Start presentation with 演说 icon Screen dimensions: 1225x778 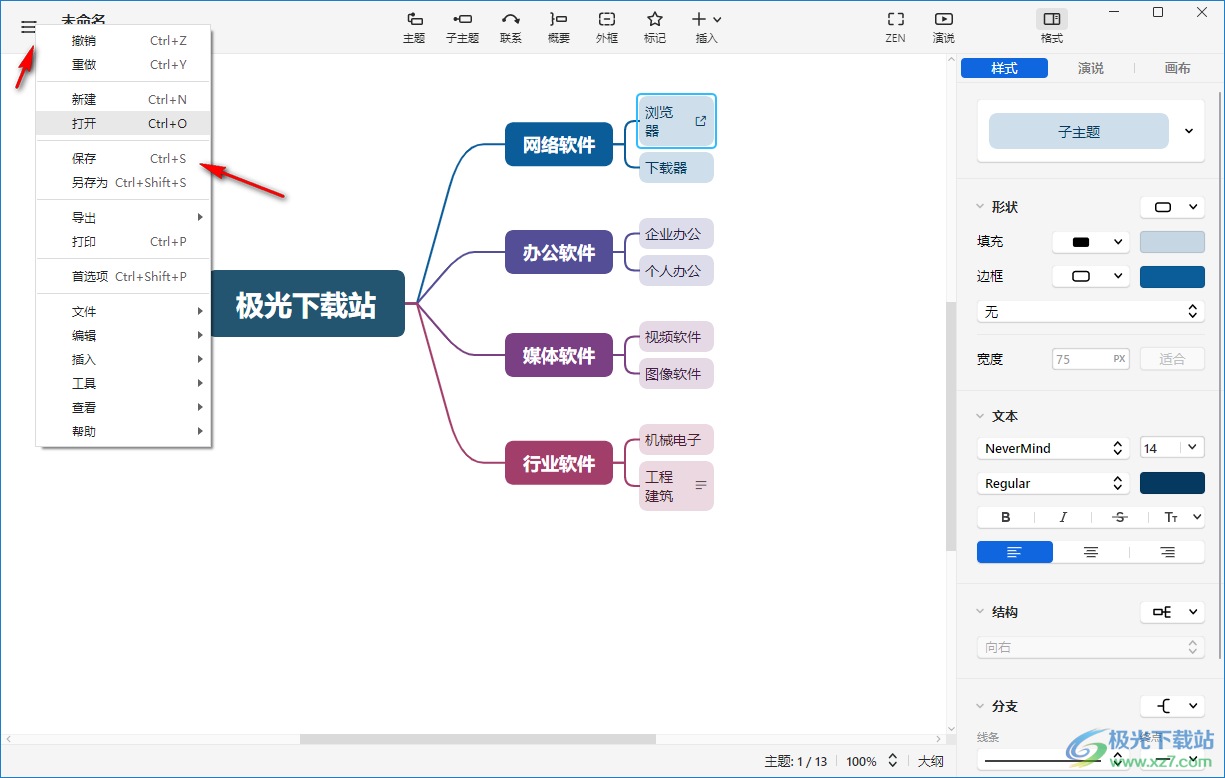[943, 27]
